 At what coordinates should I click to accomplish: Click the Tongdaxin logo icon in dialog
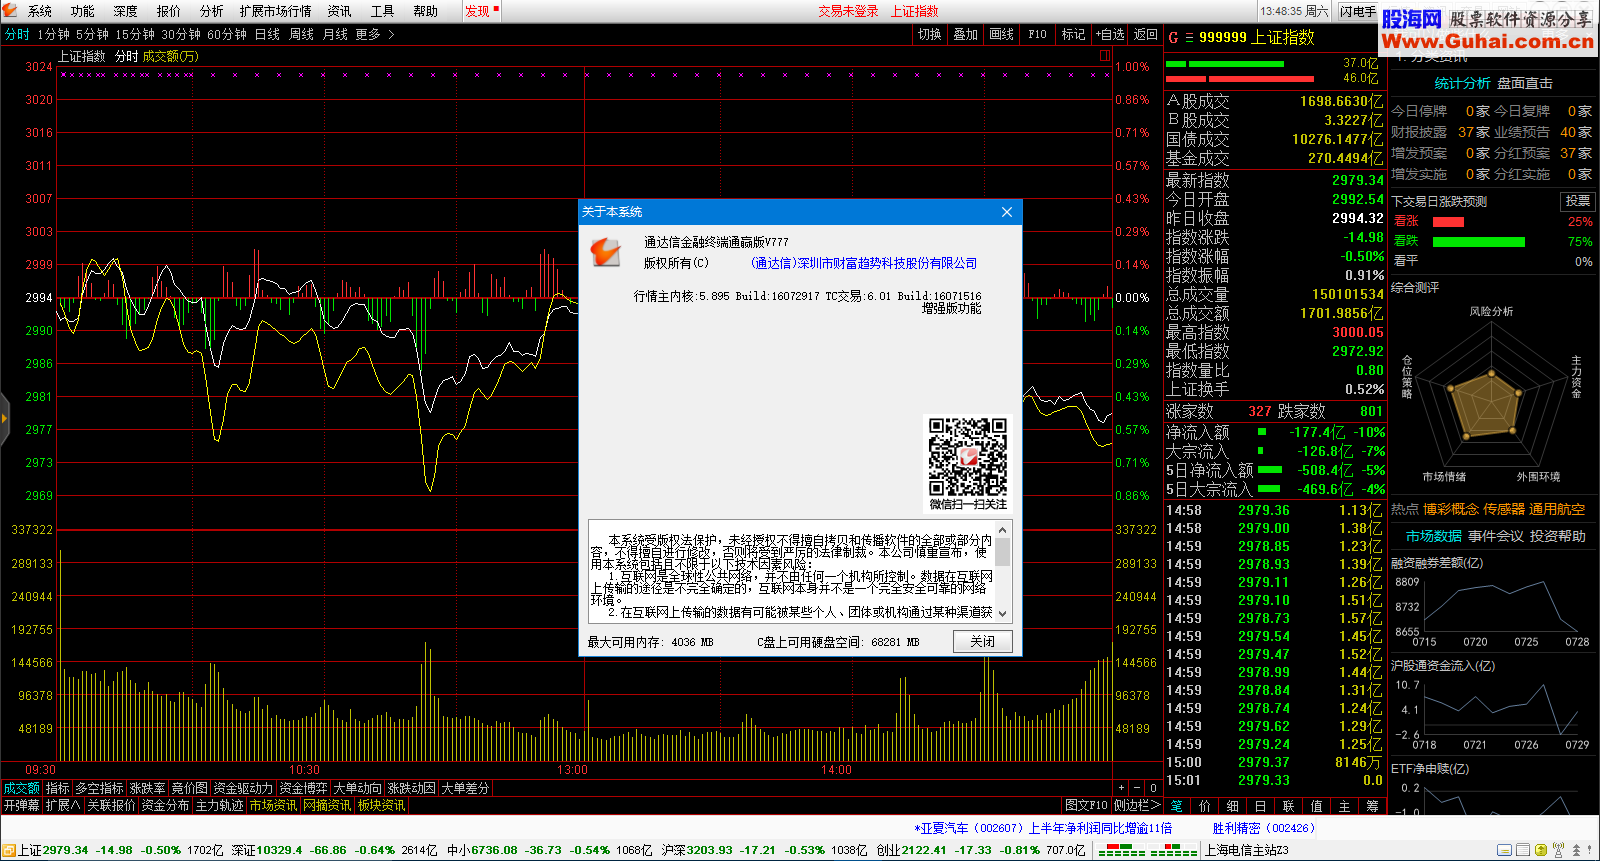click(x=606, y=251)
